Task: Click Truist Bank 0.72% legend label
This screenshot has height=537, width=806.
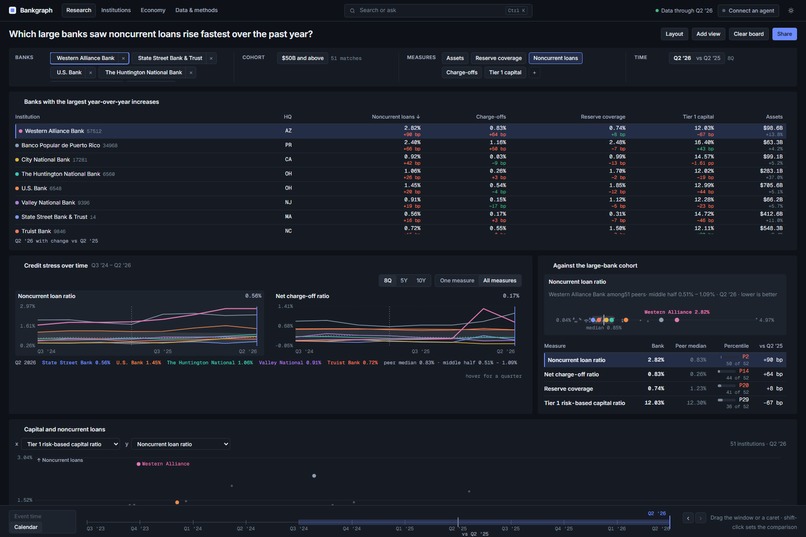Action: tap(352, 363)
